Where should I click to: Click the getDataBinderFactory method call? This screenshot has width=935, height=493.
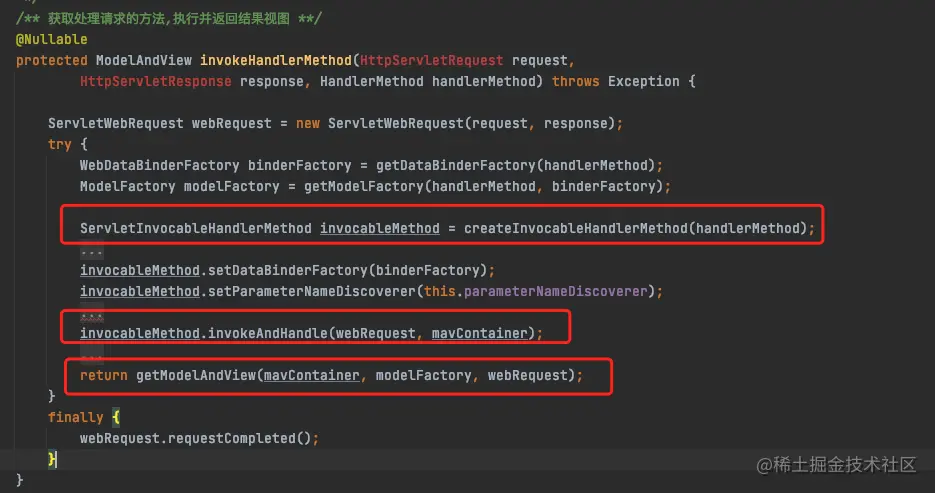click(x=456, y=165)
